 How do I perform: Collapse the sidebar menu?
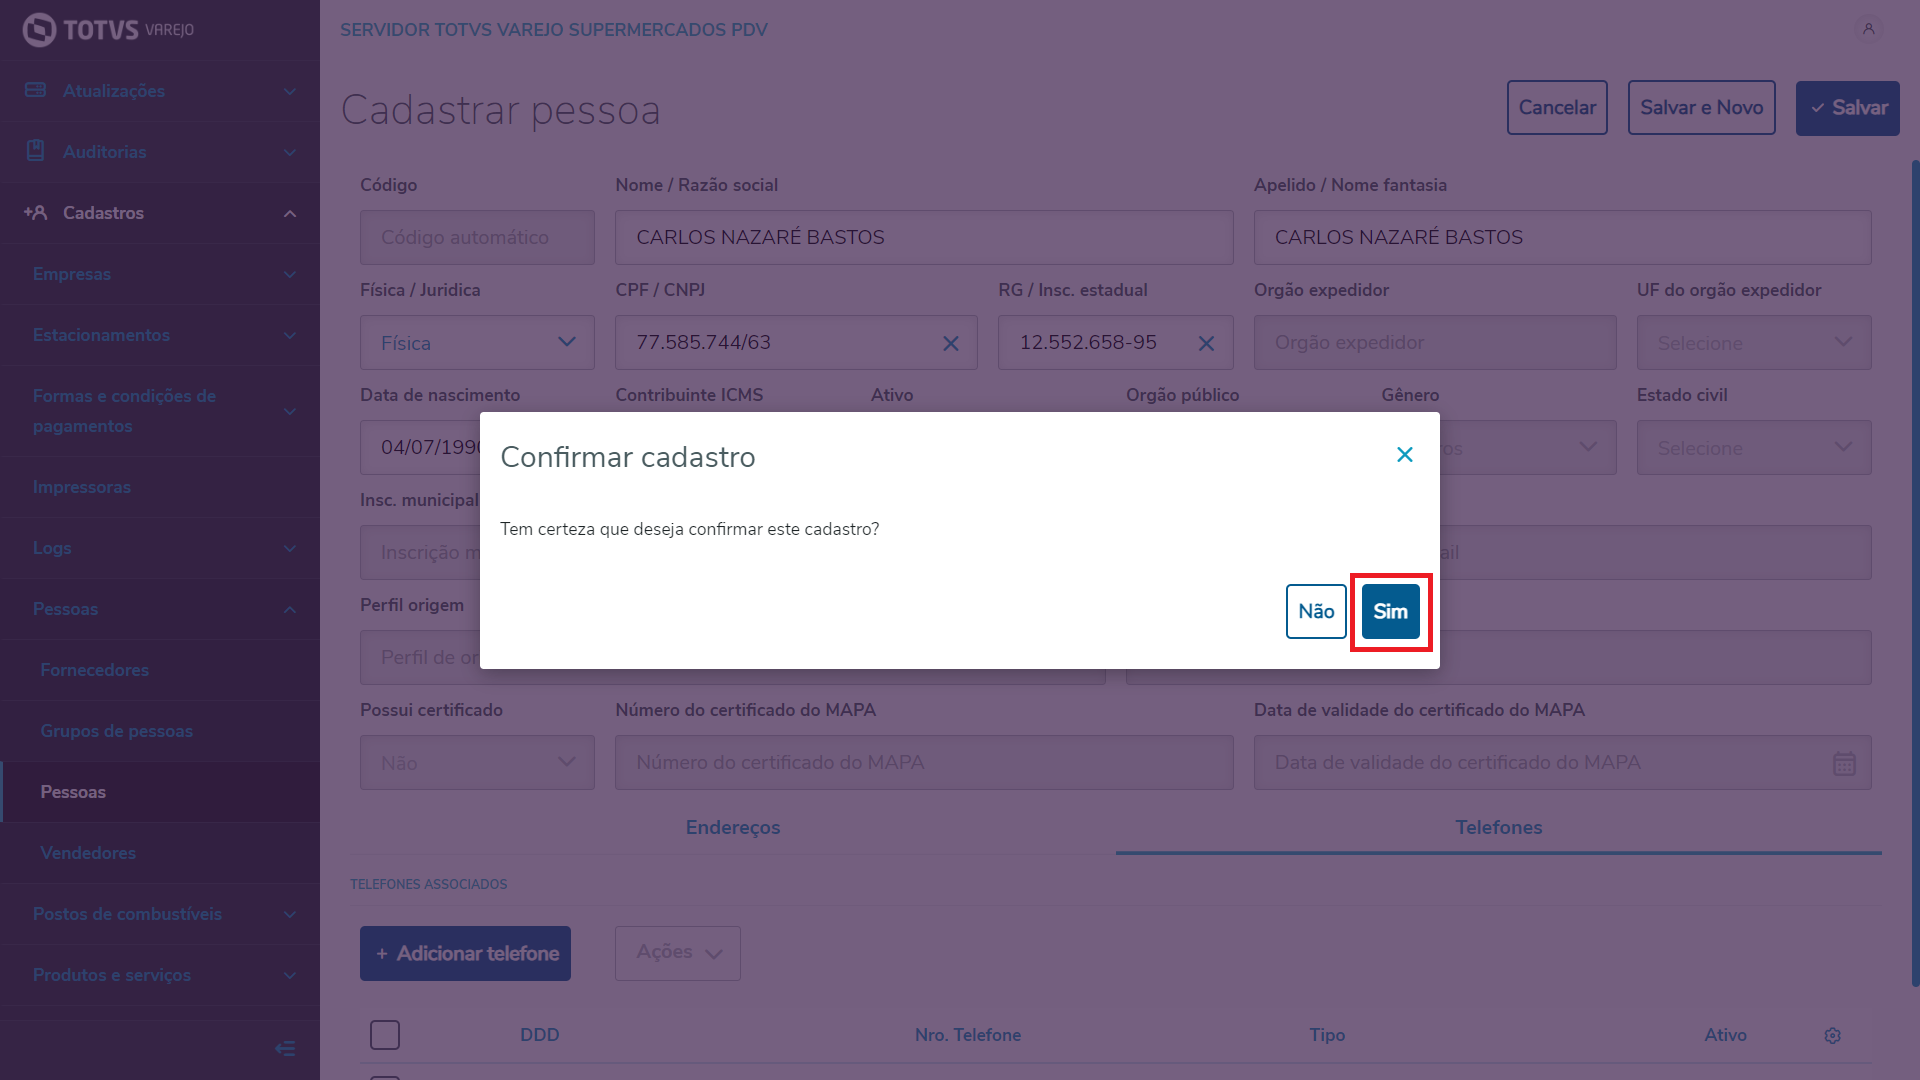pyautogui.click(x=285, y=1048)
